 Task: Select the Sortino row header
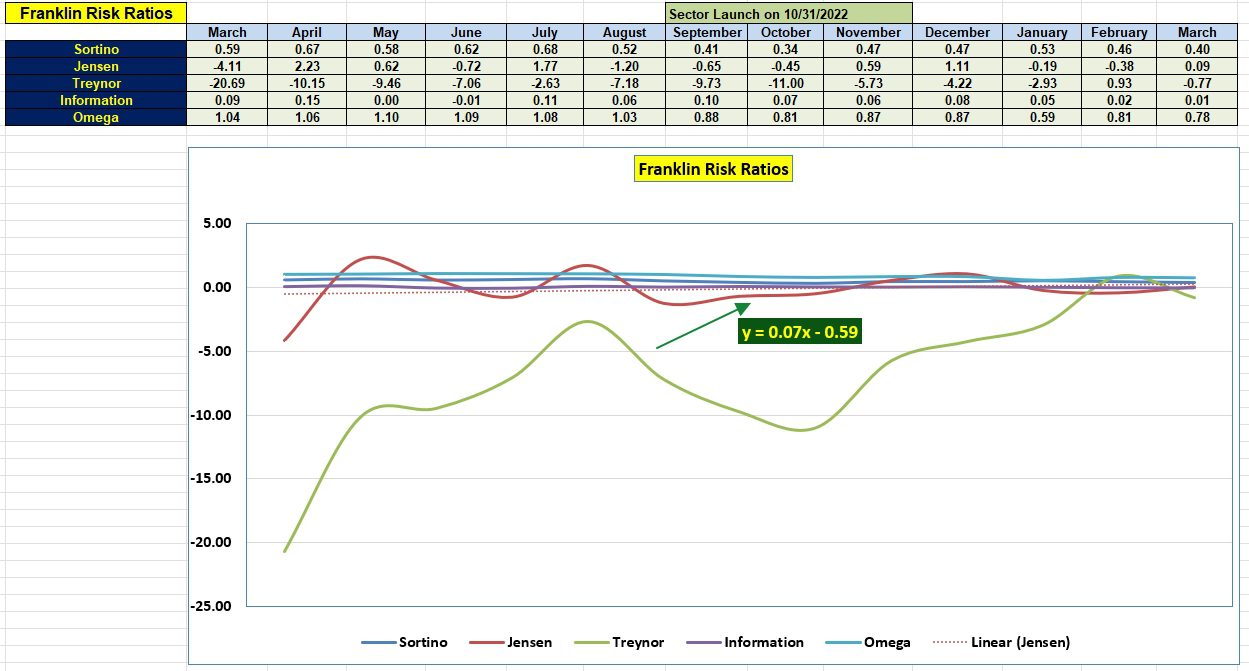pos(96,49)
